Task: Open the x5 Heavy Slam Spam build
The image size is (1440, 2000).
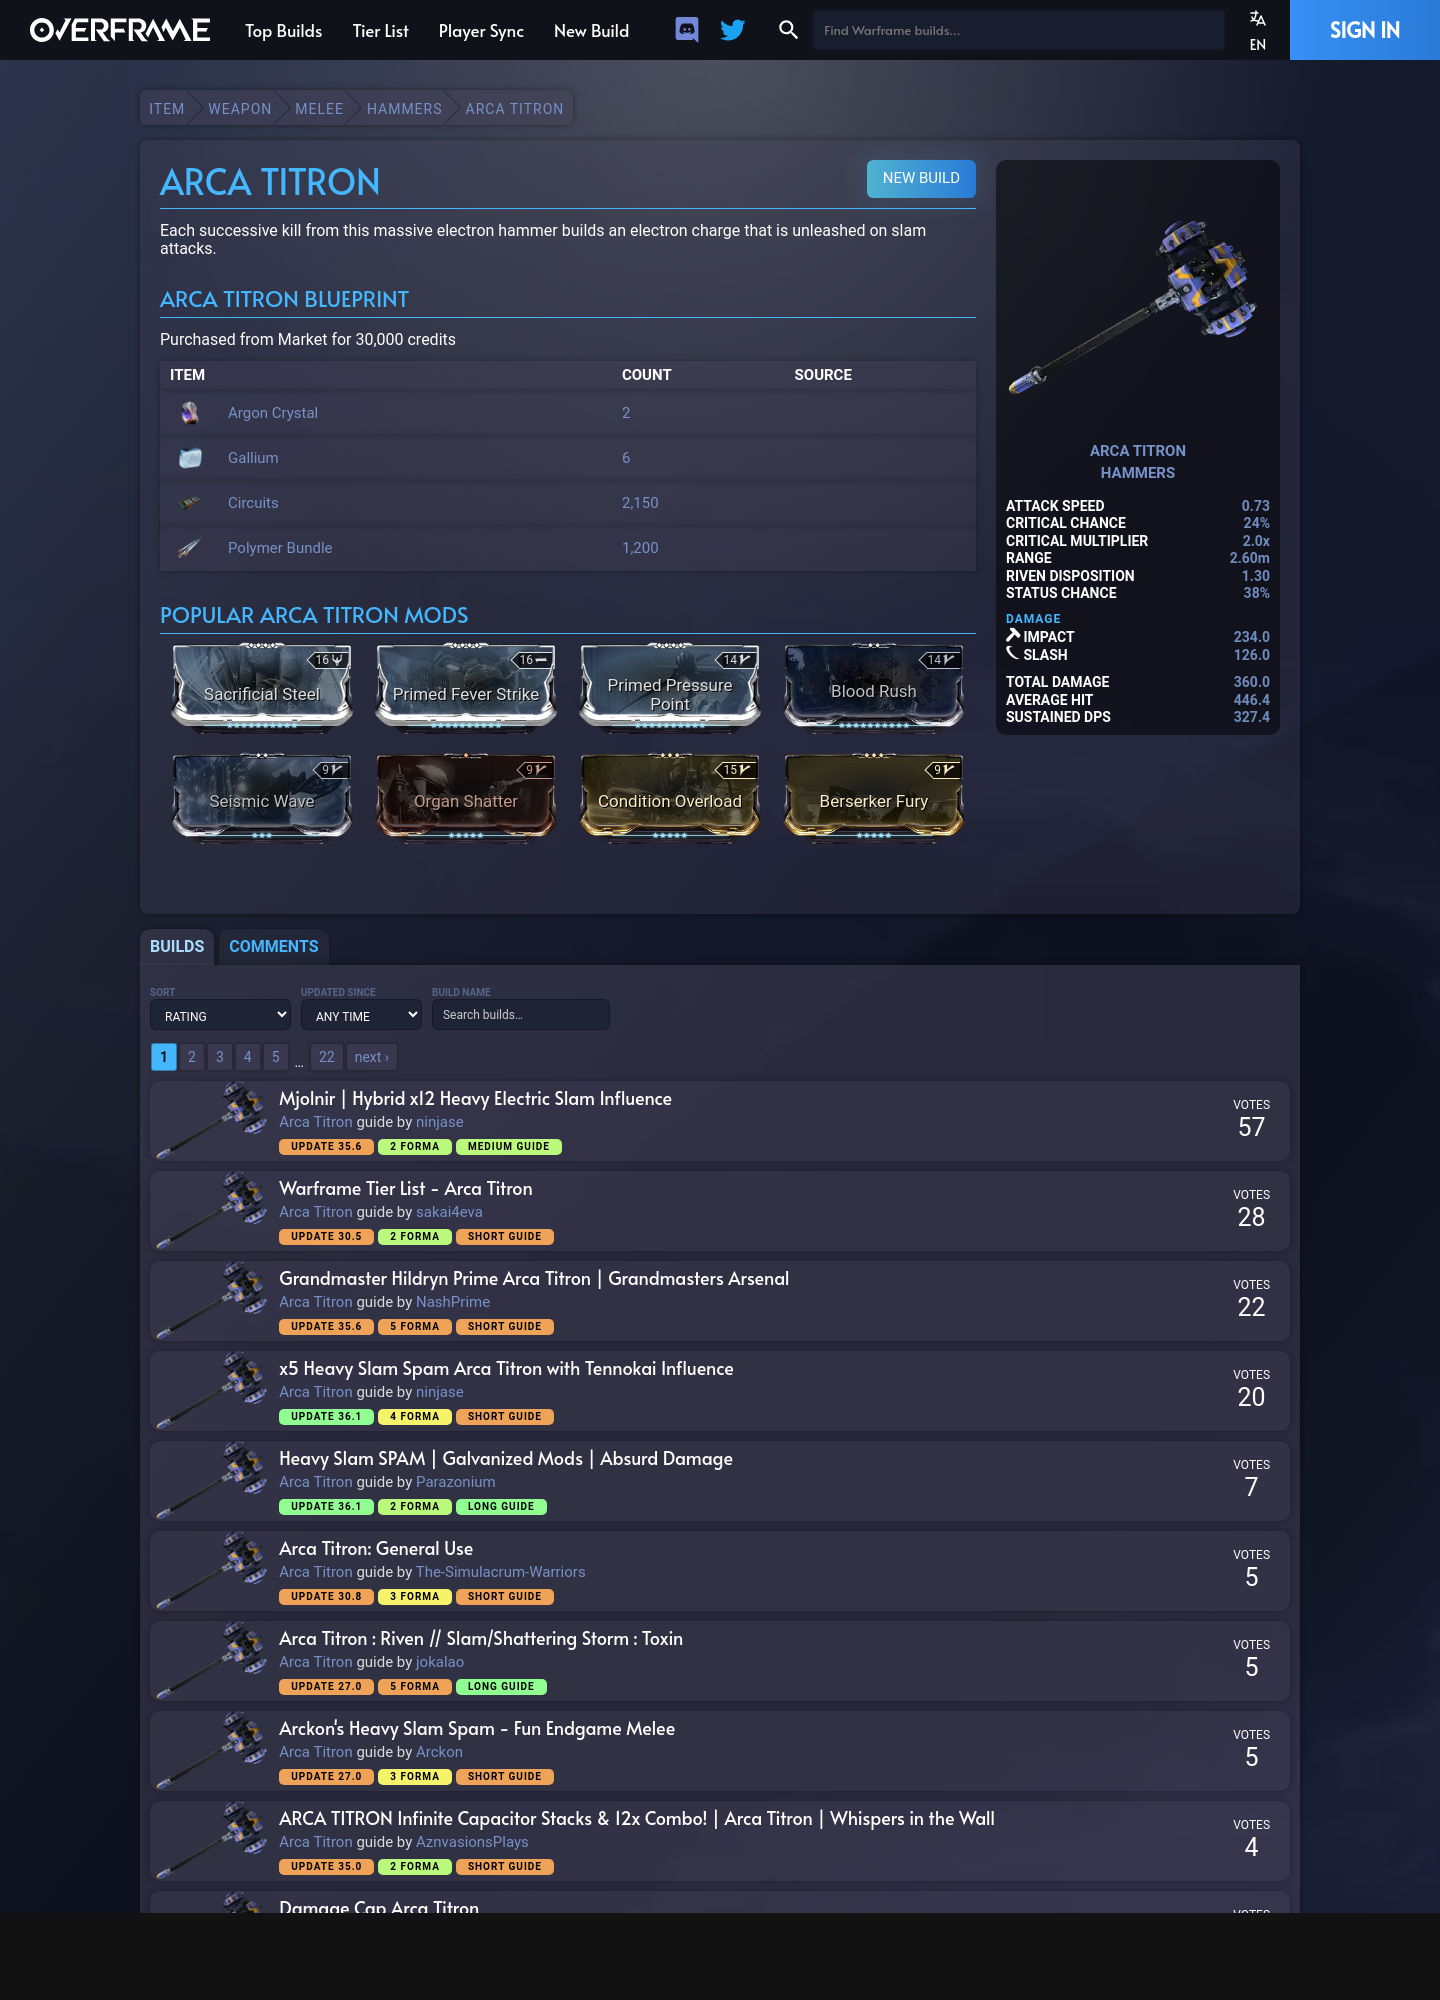Action: click(506, 1368)
